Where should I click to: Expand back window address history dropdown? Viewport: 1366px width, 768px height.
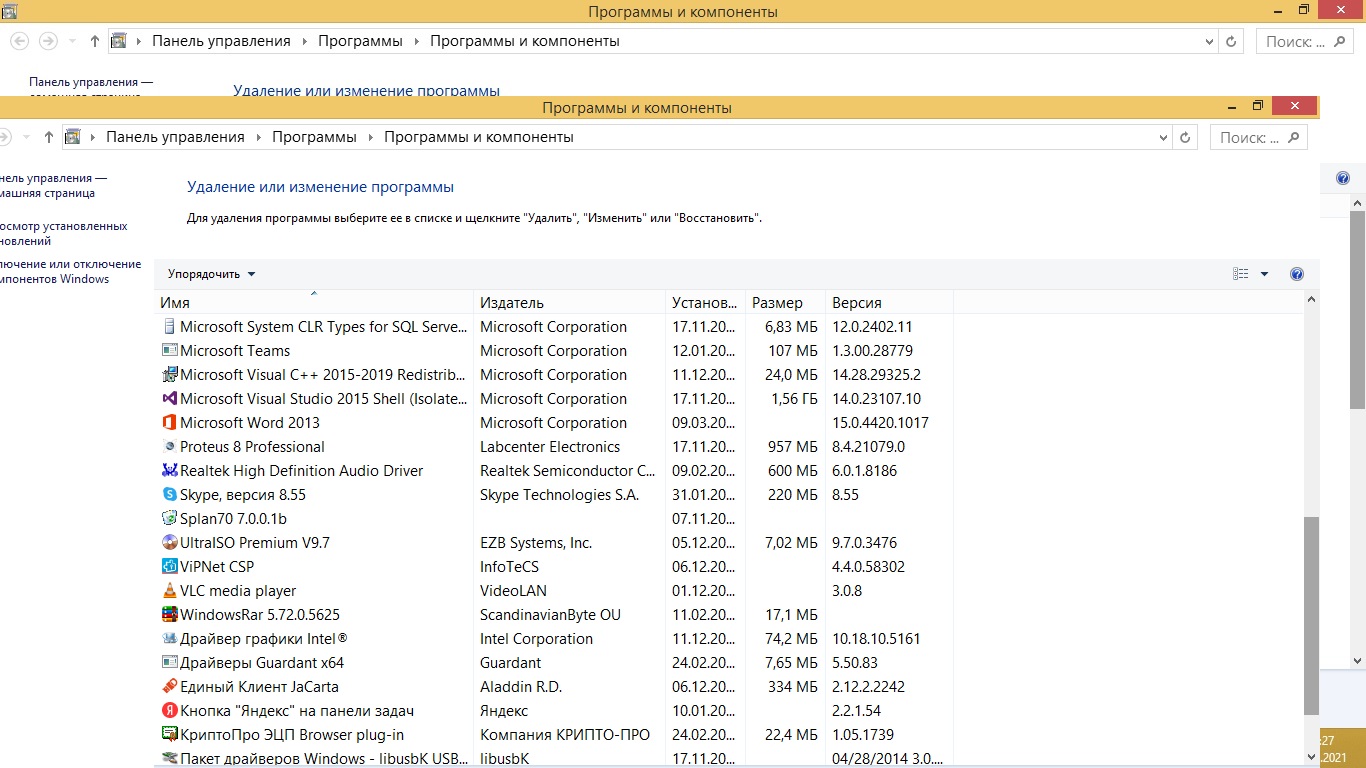[x=1209, y=41]
